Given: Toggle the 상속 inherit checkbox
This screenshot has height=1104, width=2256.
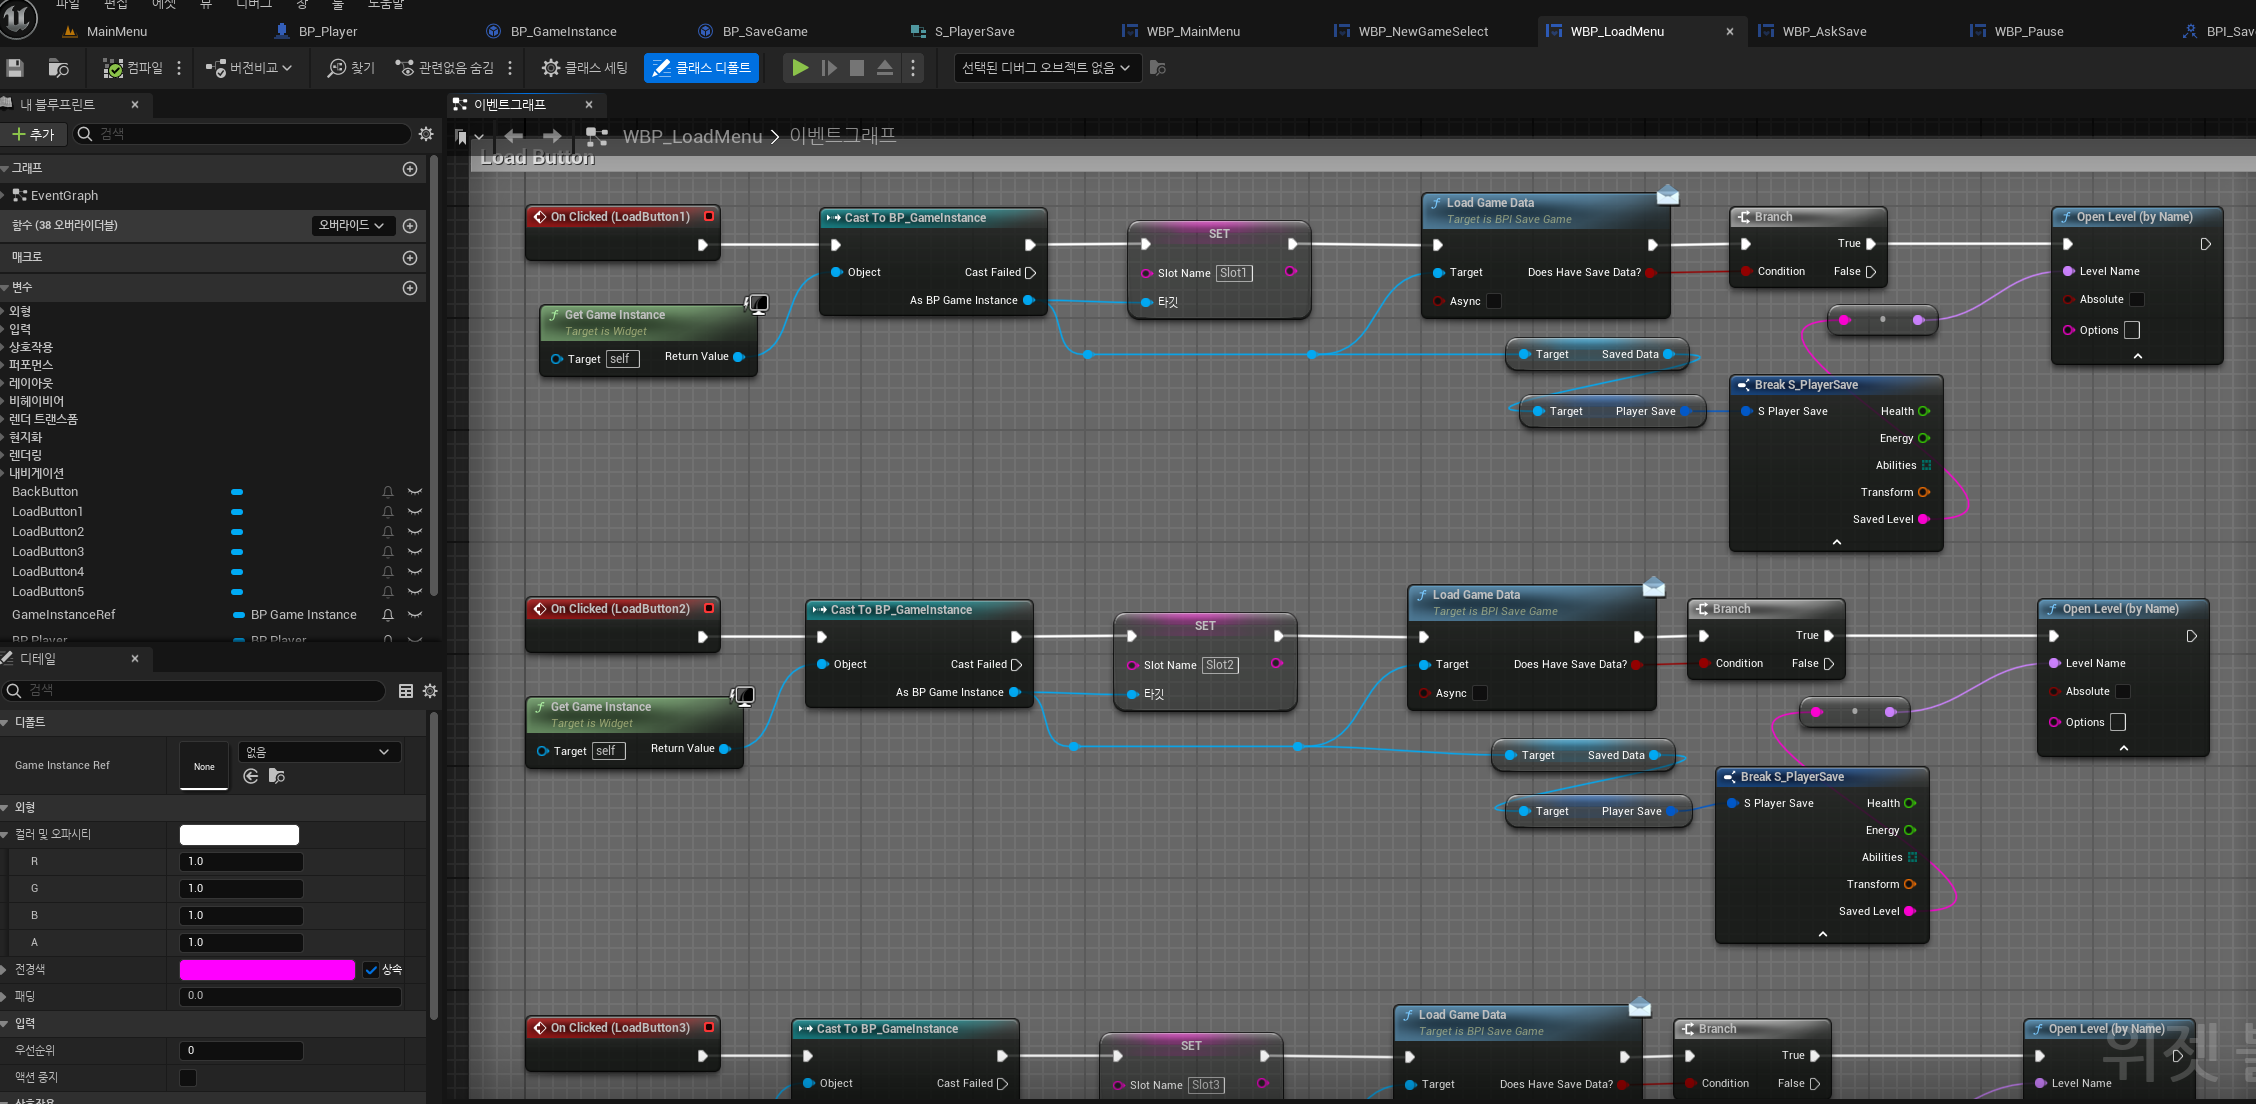Looking at the screenshot, I should (x=371, y=970).
